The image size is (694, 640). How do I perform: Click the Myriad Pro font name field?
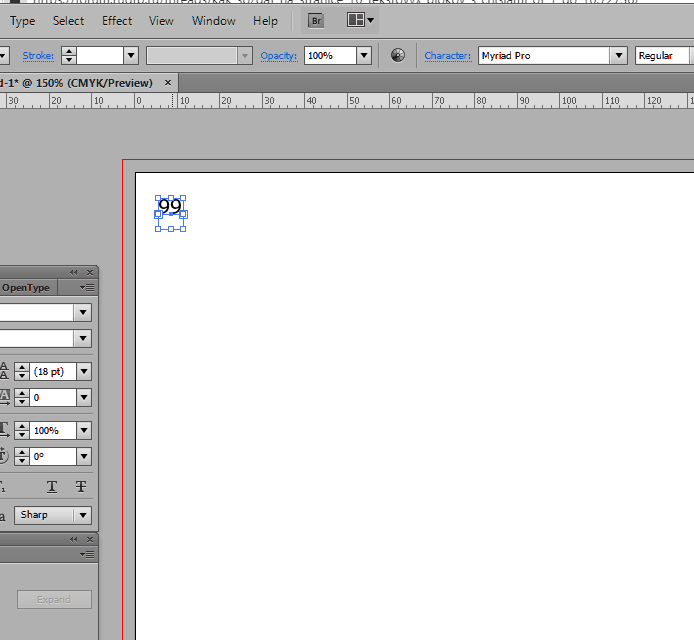pyautogui.click(x=544, y=56)
